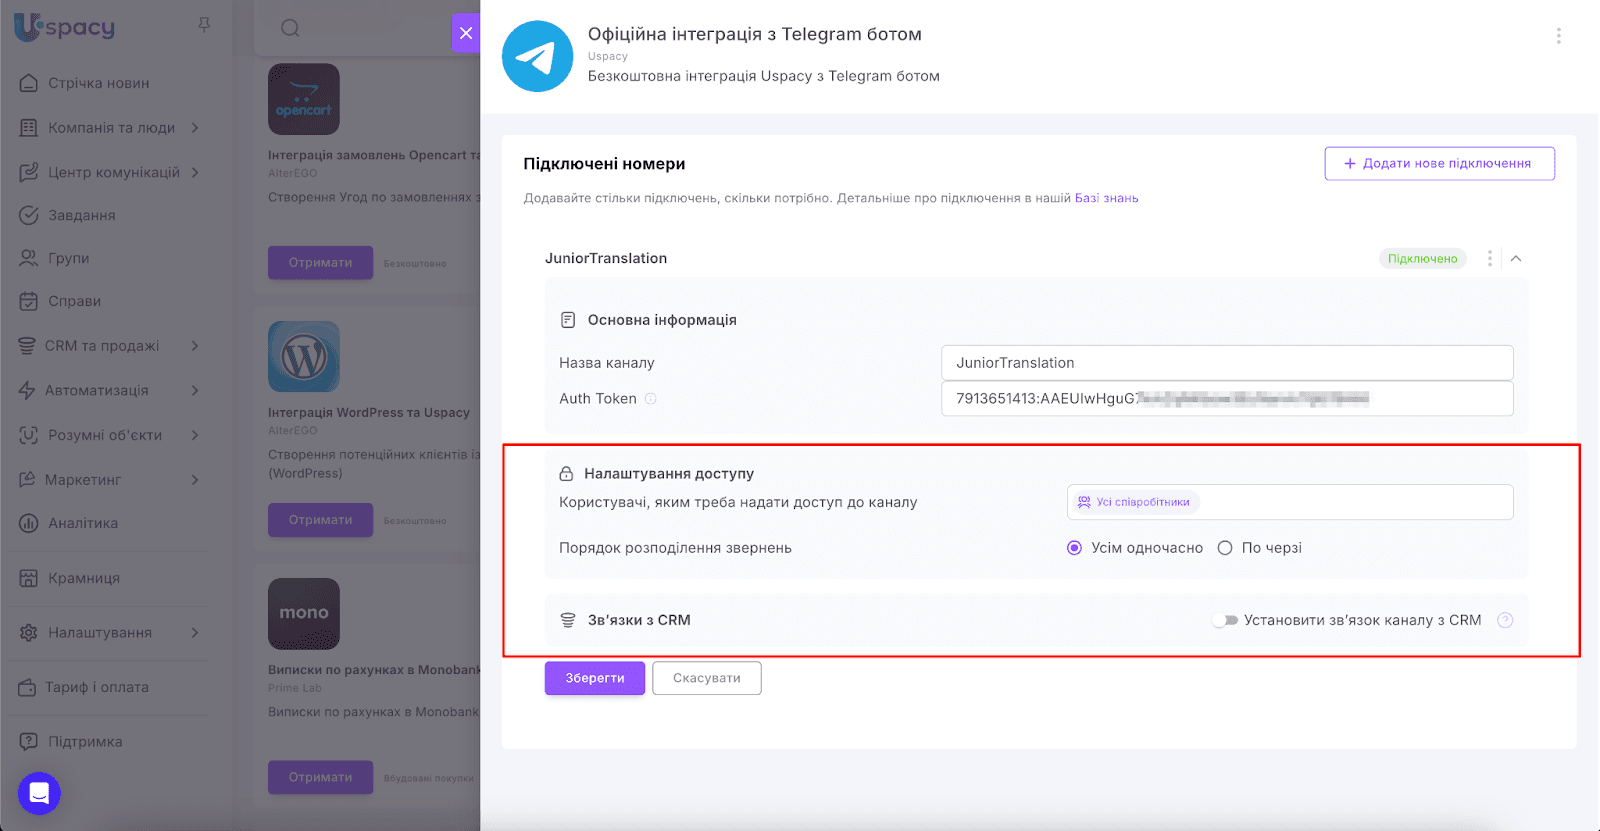Open the База знань link
The height and width of the screenshot is (831, 1600).
point(1107,197)
